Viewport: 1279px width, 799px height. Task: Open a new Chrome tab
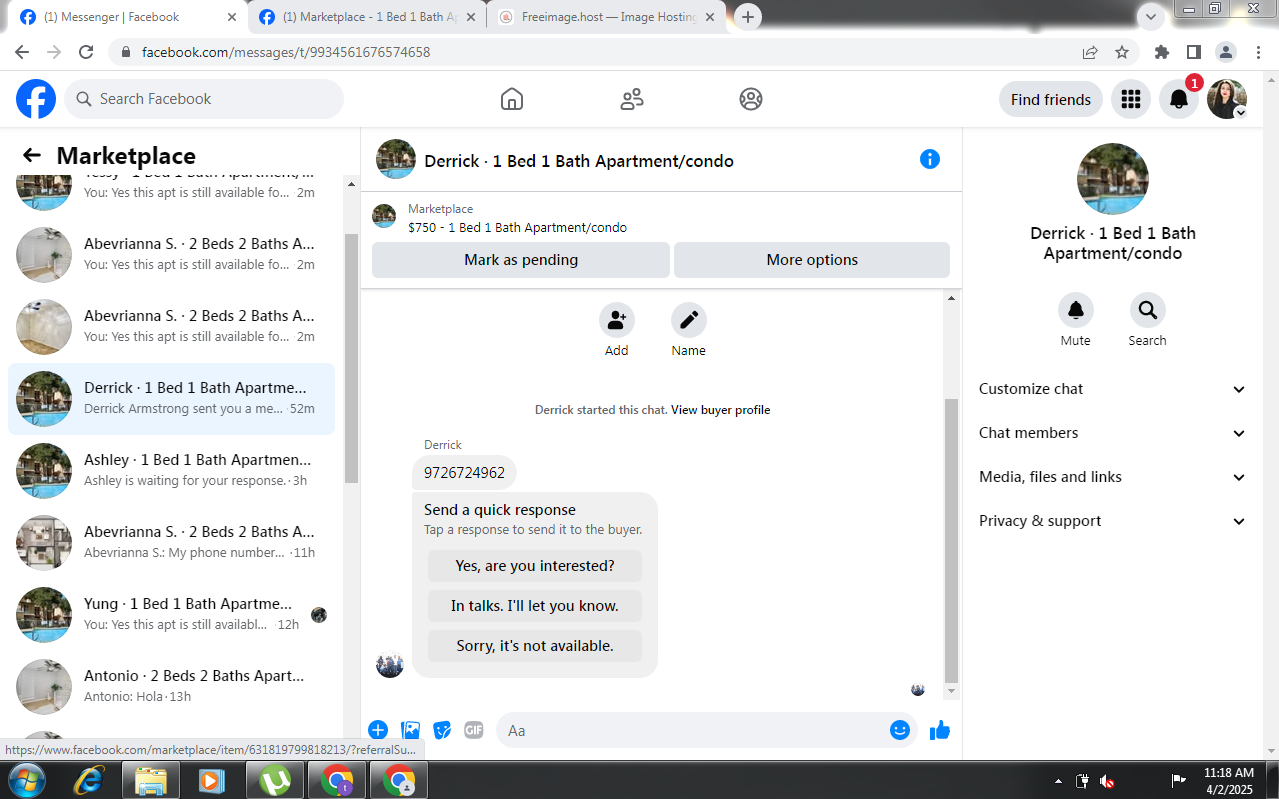click(x=748, y=17)
